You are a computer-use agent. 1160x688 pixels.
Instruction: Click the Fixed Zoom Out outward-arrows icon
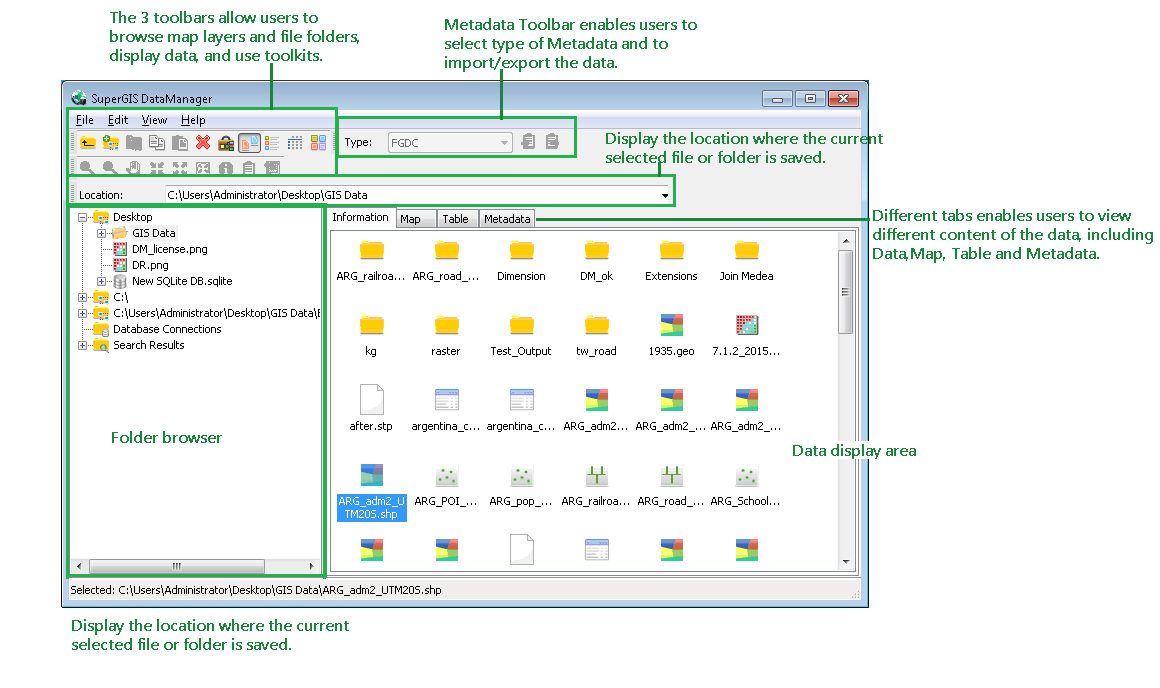[x=180, y=168]
